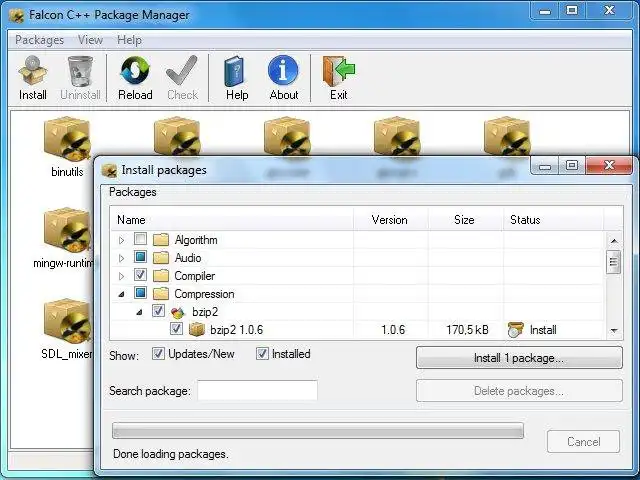The width and height of the screenshot is (640, 480).
Task: Click the 170,5 kB size cell
Action: click(x=467, y=330)
